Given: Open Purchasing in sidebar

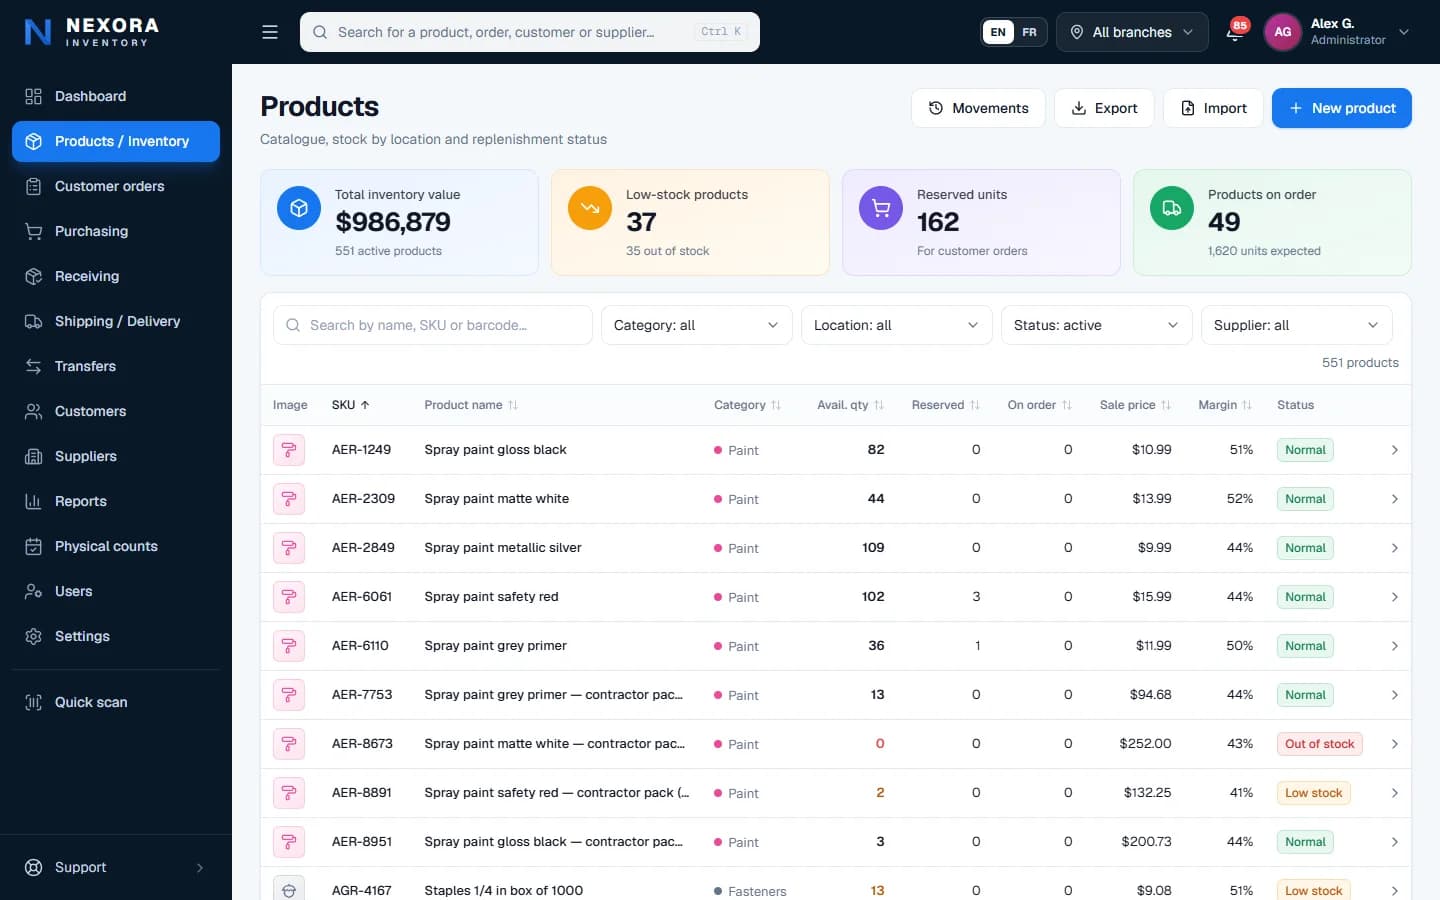Looking at the screenshot, I should (116, 231).
